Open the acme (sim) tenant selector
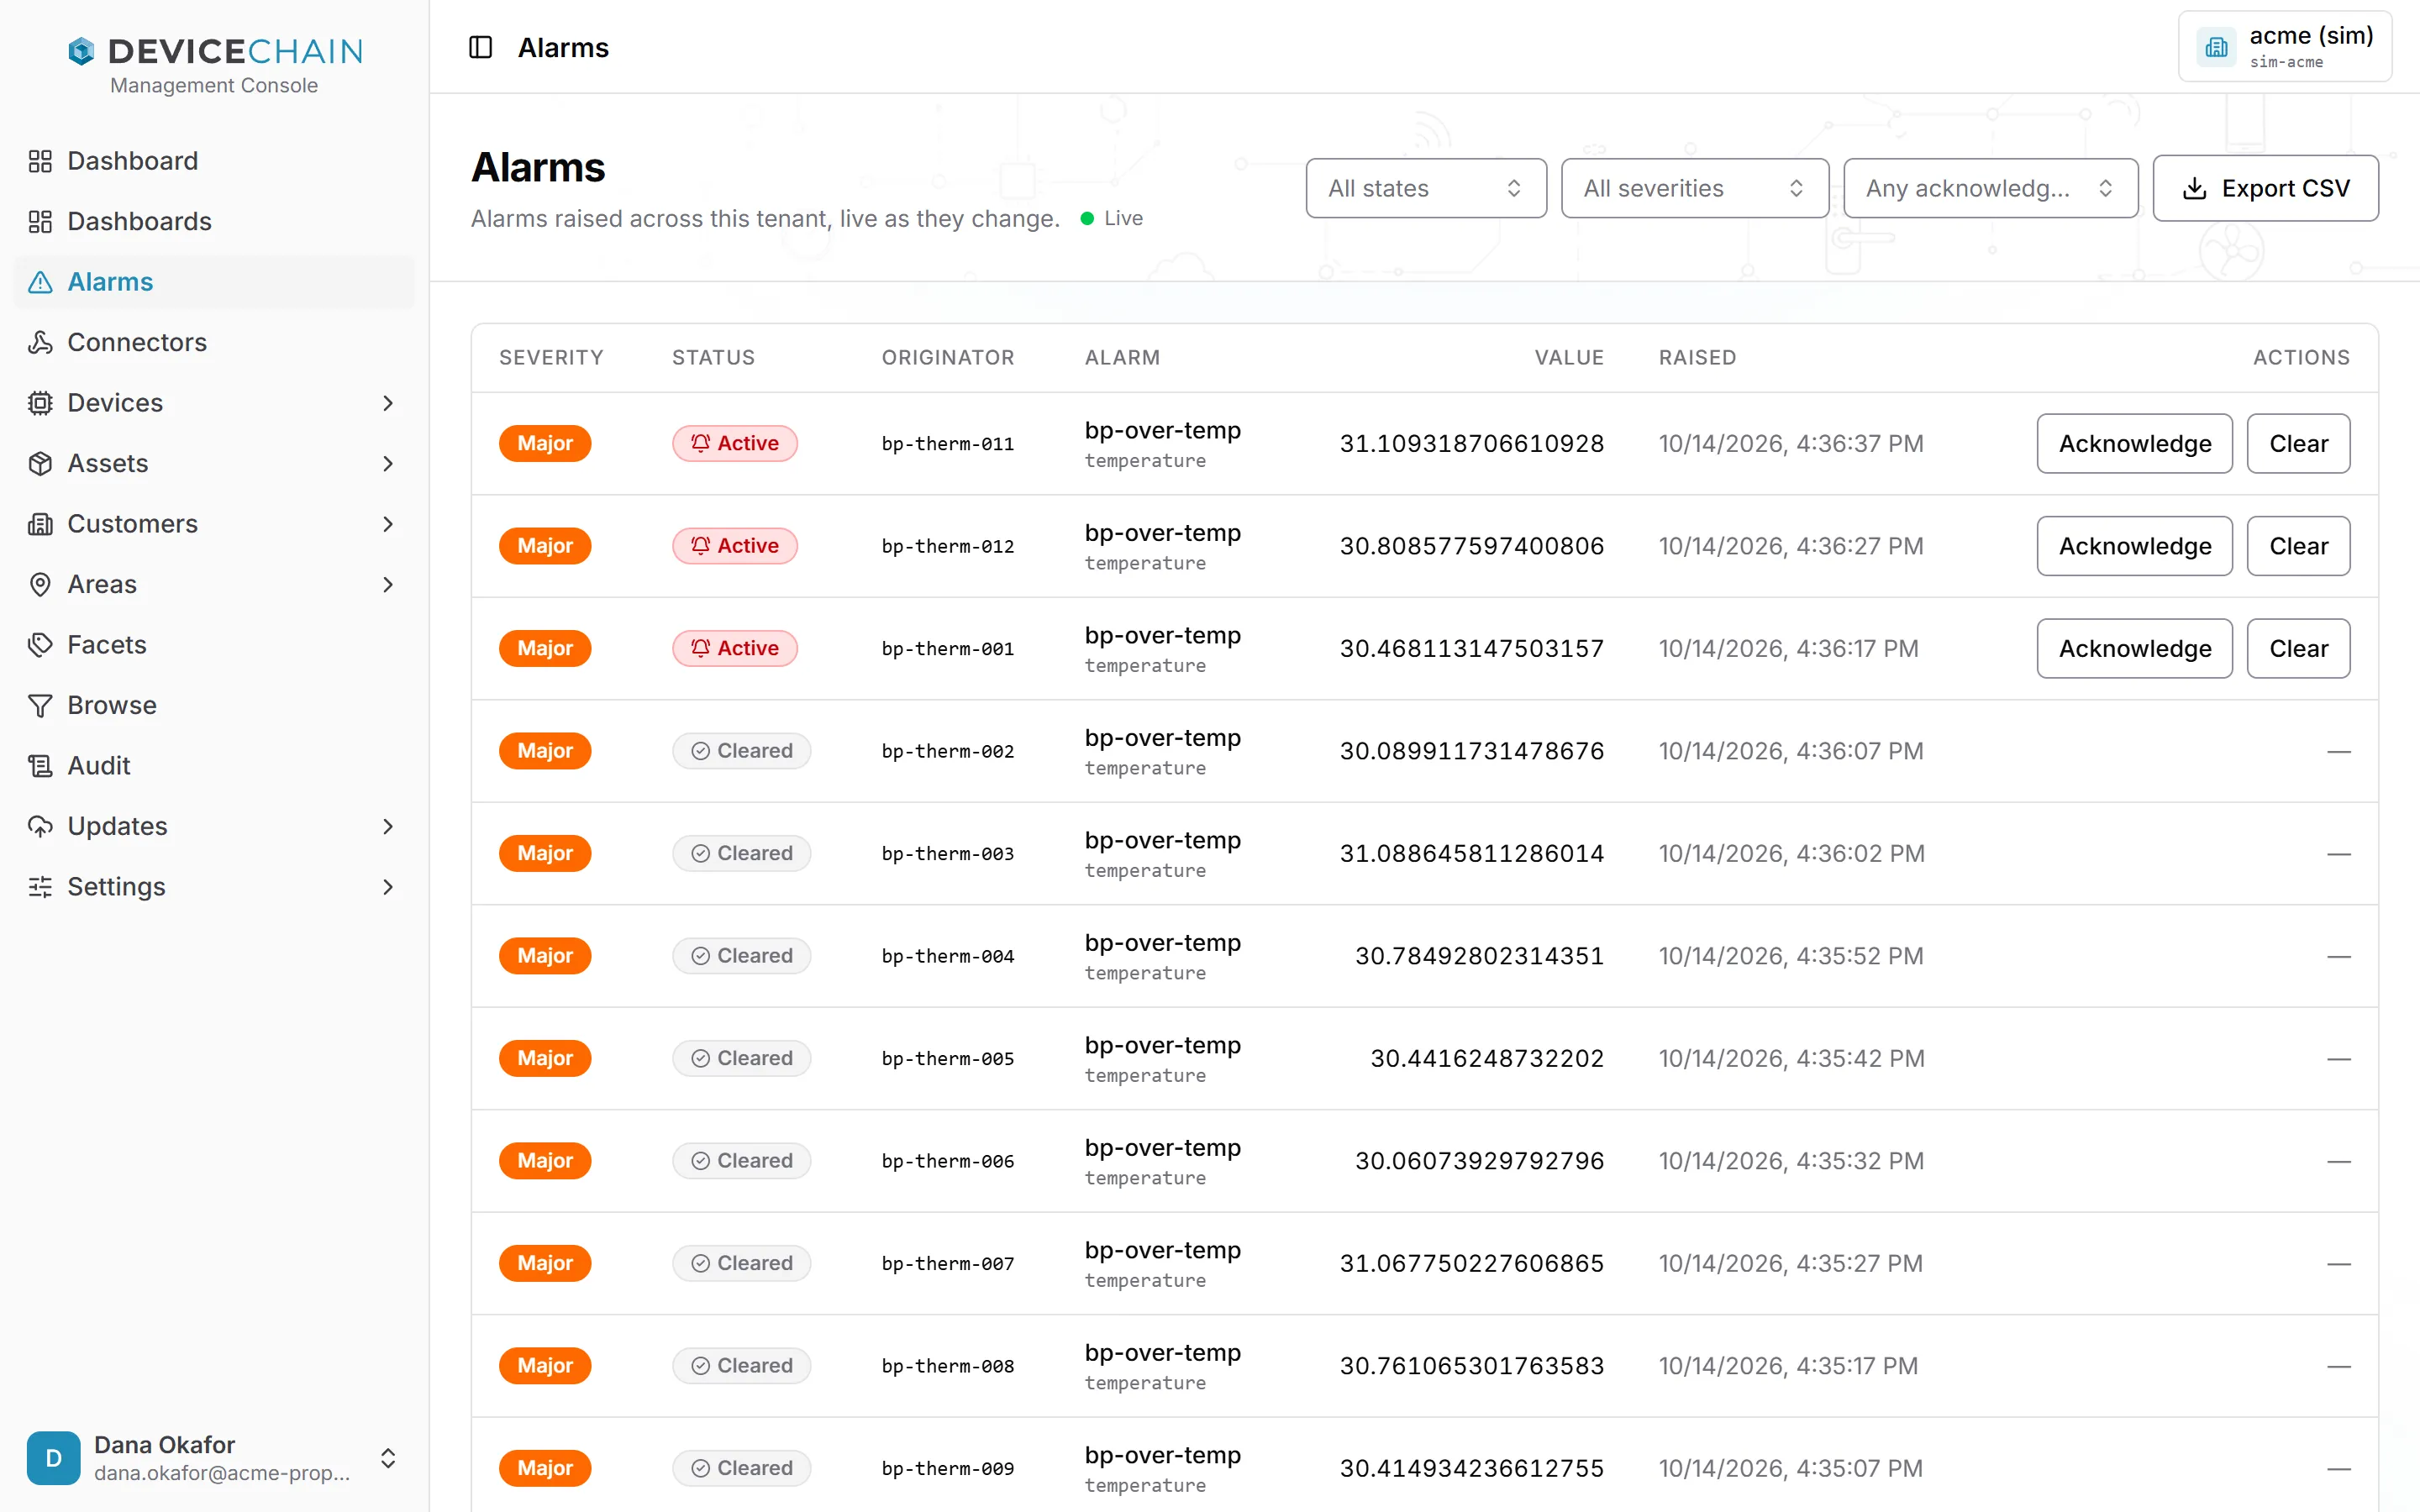 2285,47
